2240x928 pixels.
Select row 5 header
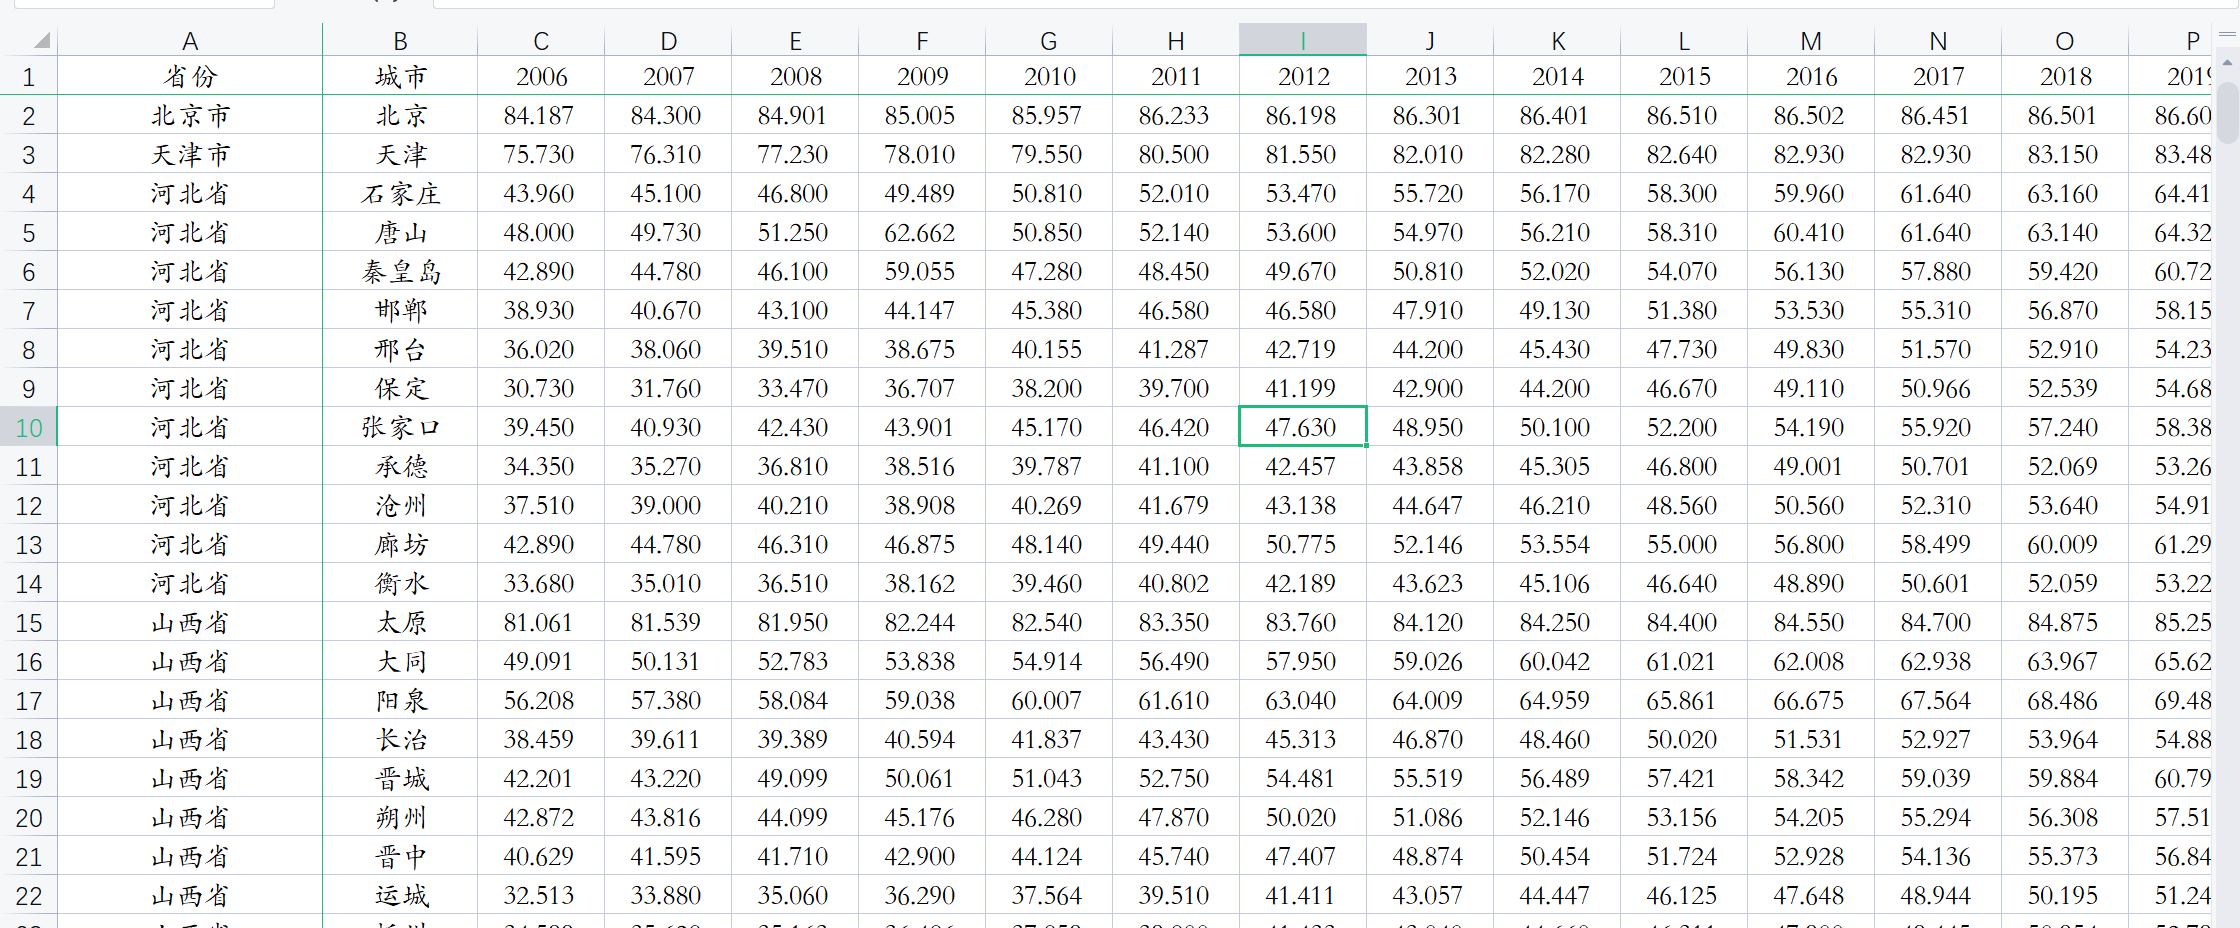click(x=28, y=233)
